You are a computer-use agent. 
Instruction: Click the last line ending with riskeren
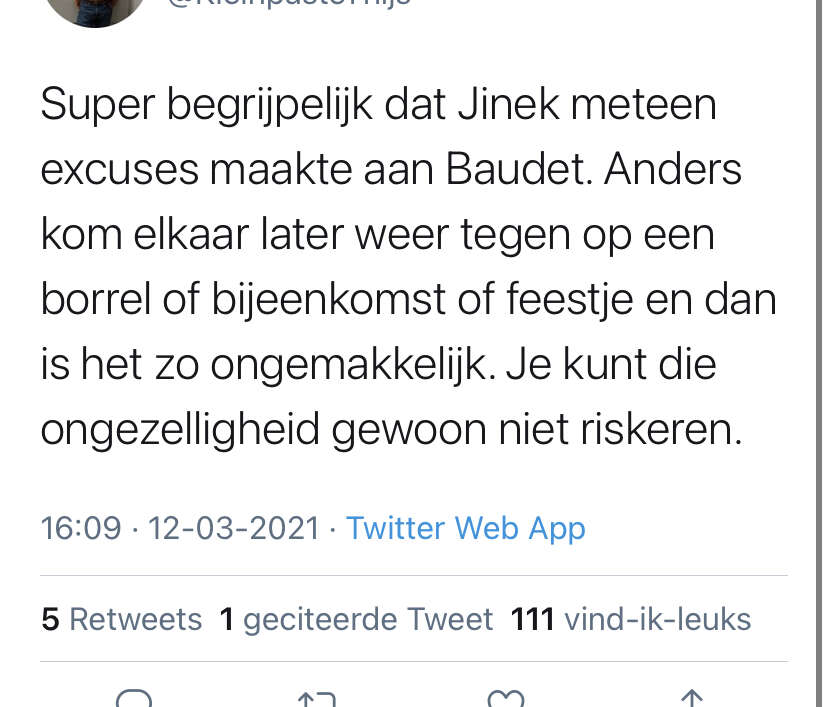click(392, 431)
